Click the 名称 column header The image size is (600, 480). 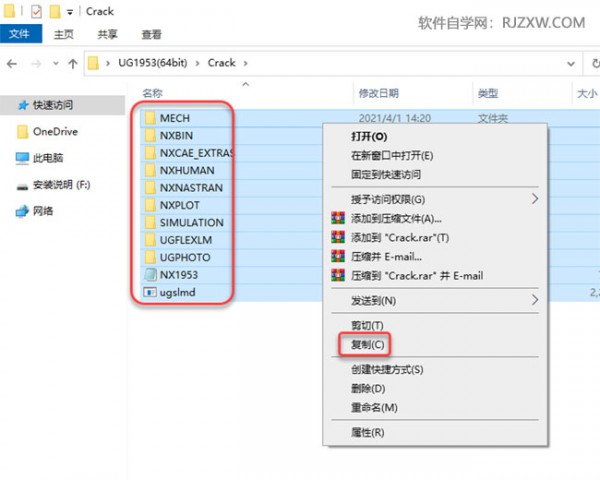[x=152, y=93]
